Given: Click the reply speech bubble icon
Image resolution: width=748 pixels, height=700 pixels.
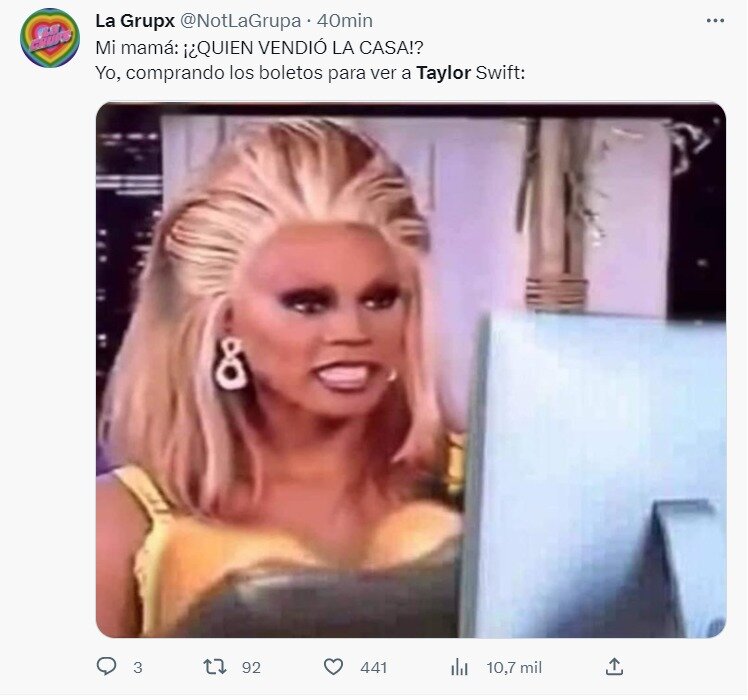Looking at the screenshot, I should pos(106,666).
